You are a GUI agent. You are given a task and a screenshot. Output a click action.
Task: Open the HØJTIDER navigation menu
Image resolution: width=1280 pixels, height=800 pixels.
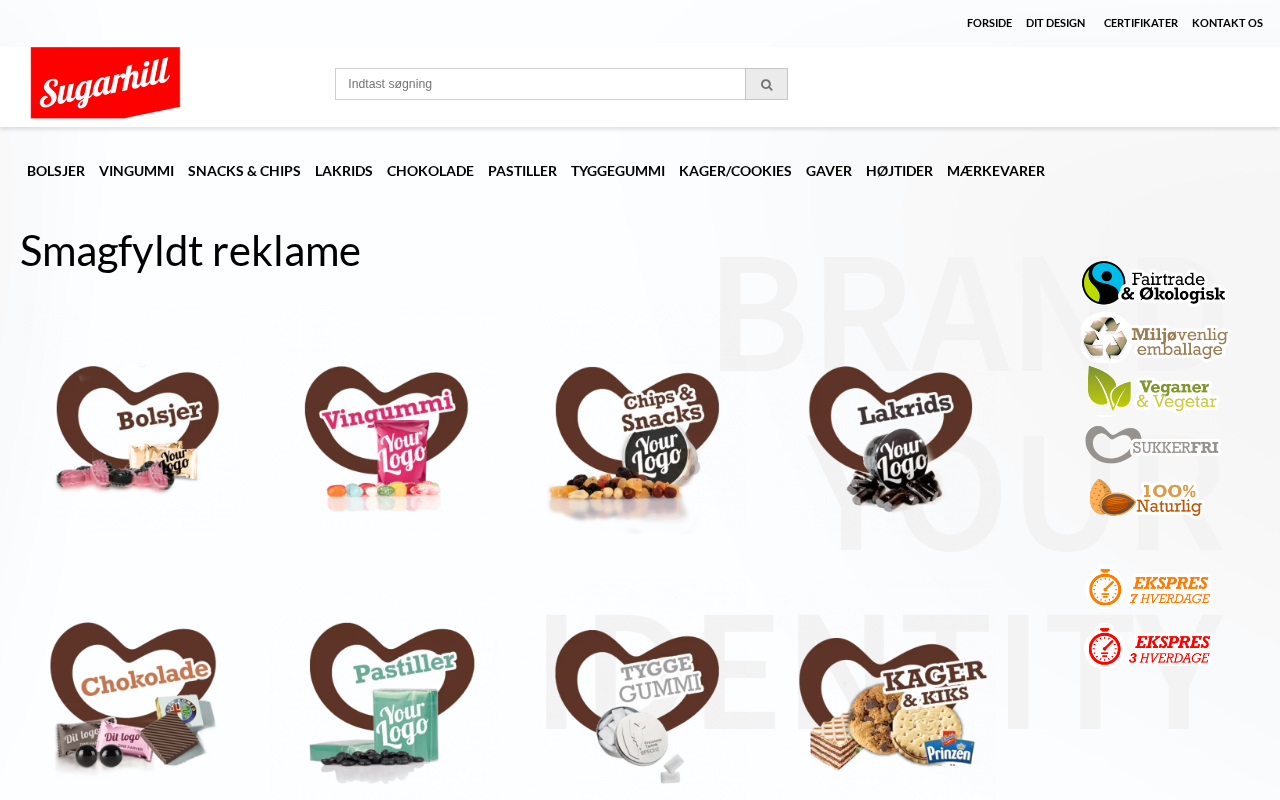(x=899, y=171)
